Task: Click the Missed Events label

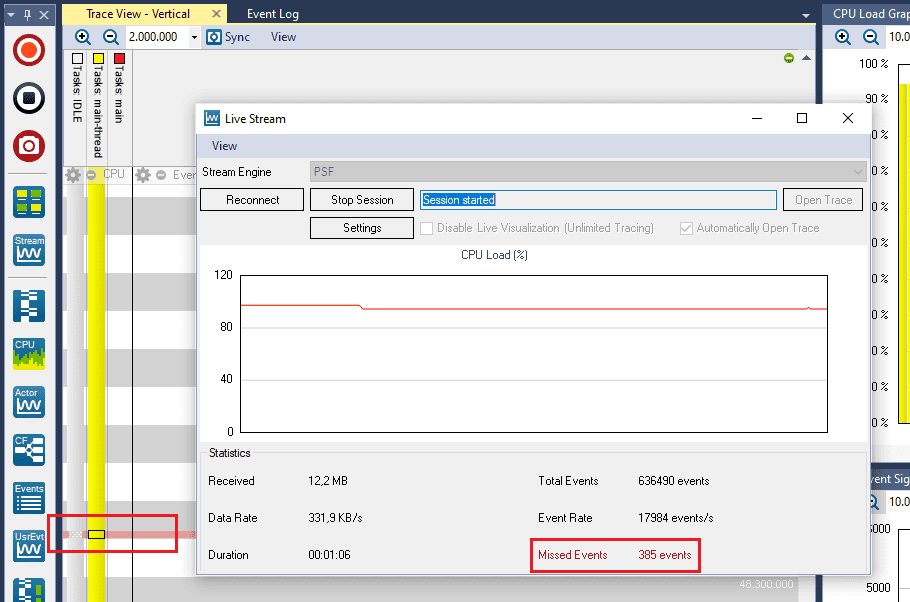Action: click(572, 555)
